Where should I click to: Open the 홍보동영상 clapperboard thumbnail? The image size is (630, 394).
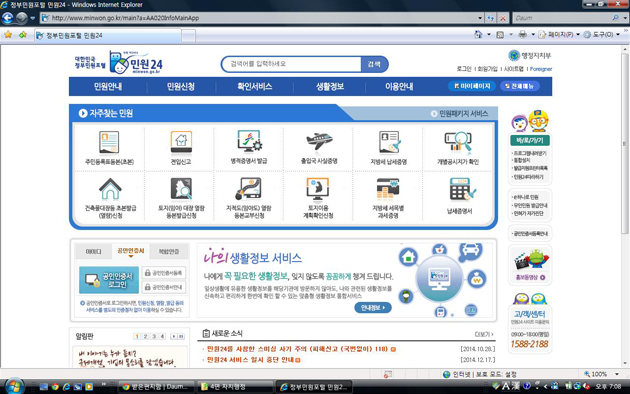coord(530,259)
